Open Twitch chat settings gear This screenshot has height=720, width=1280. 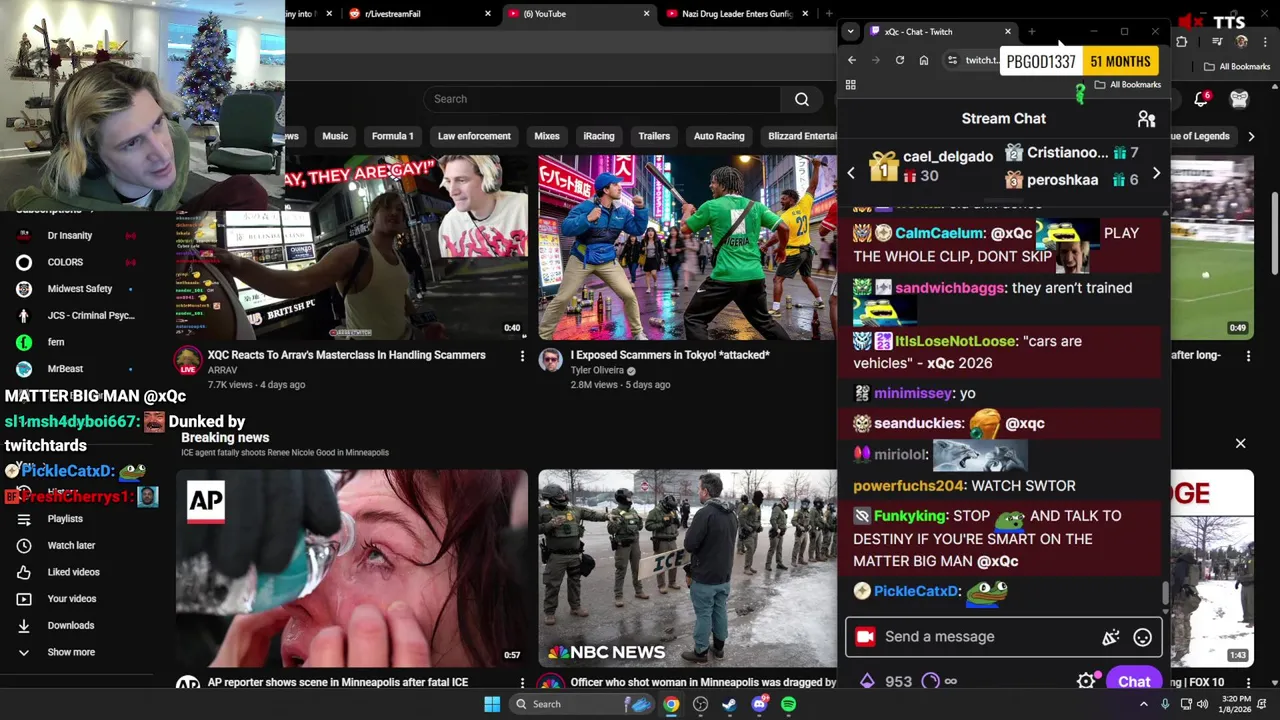pos(1086,681)
